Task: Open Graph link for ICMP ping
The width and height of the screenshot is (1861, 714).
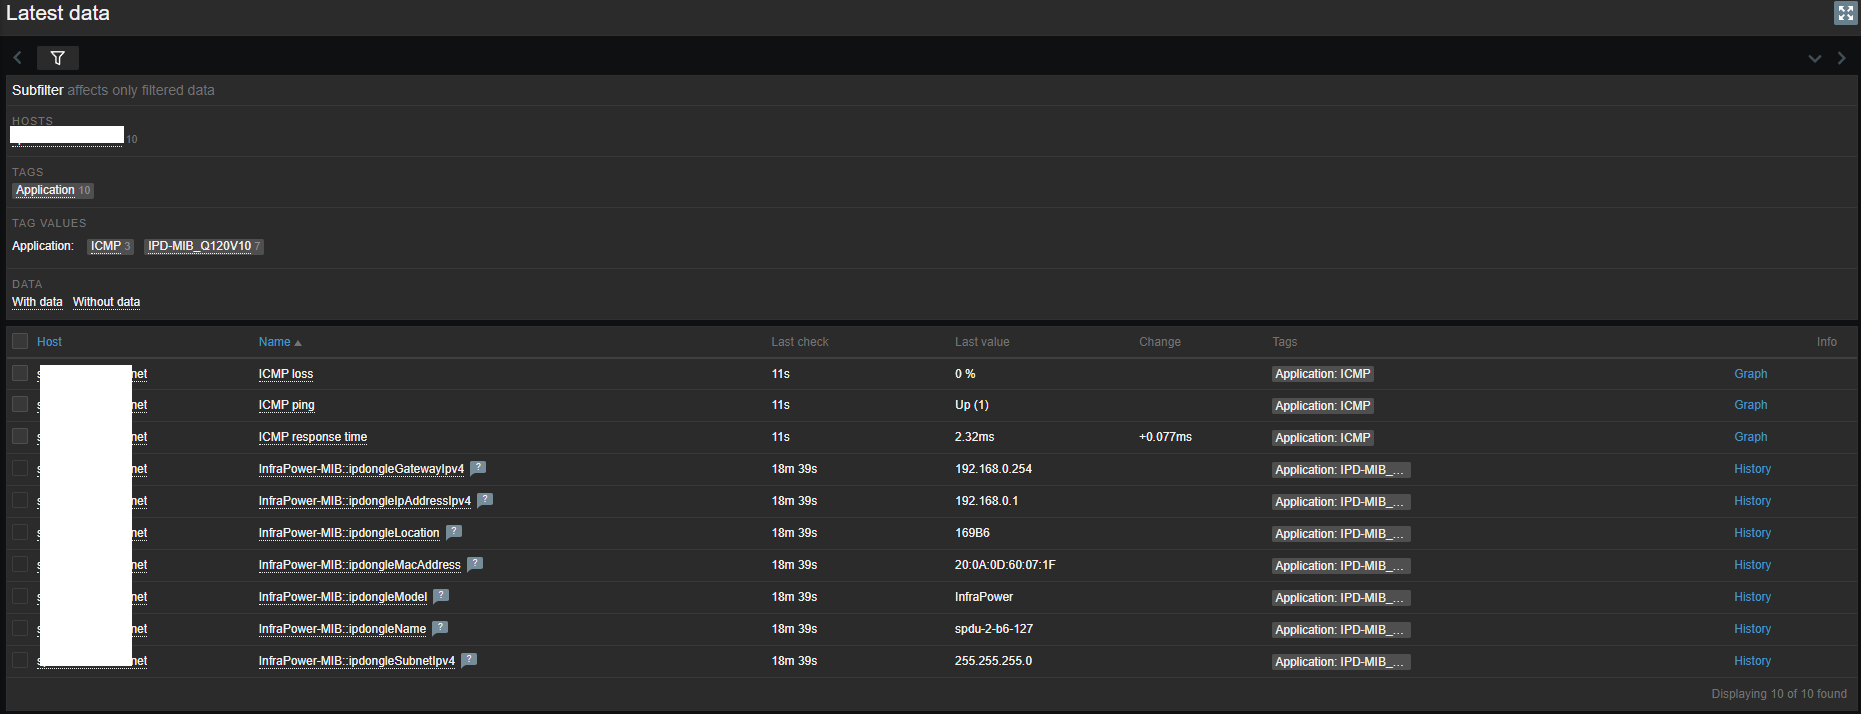Action: pyautogui.click(x=1750, y=405)
